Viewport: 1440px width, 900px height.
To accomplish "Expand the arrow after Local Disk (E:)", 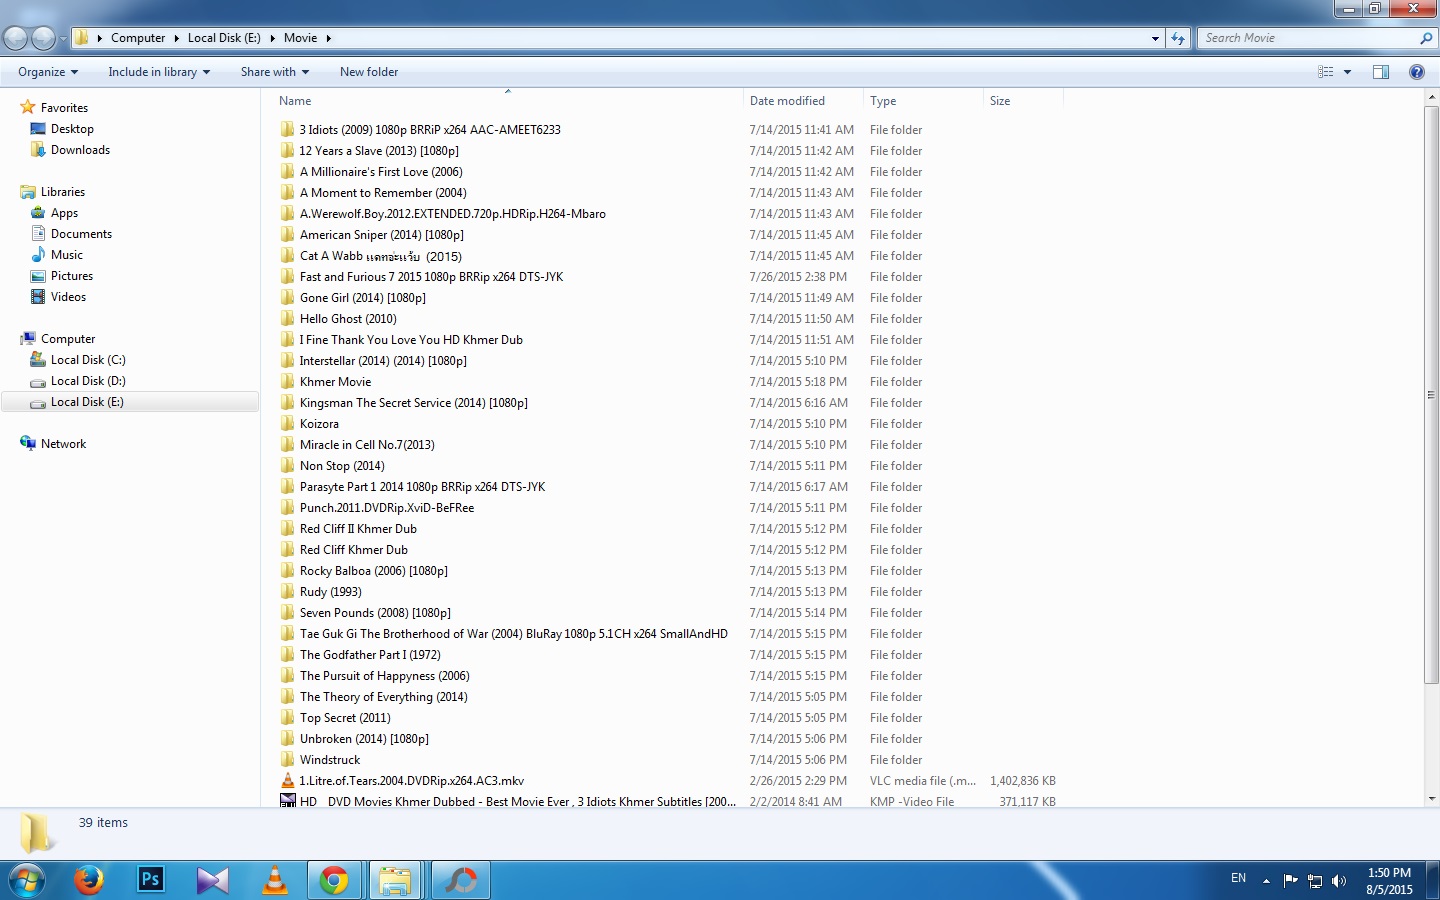I will 272,38.
